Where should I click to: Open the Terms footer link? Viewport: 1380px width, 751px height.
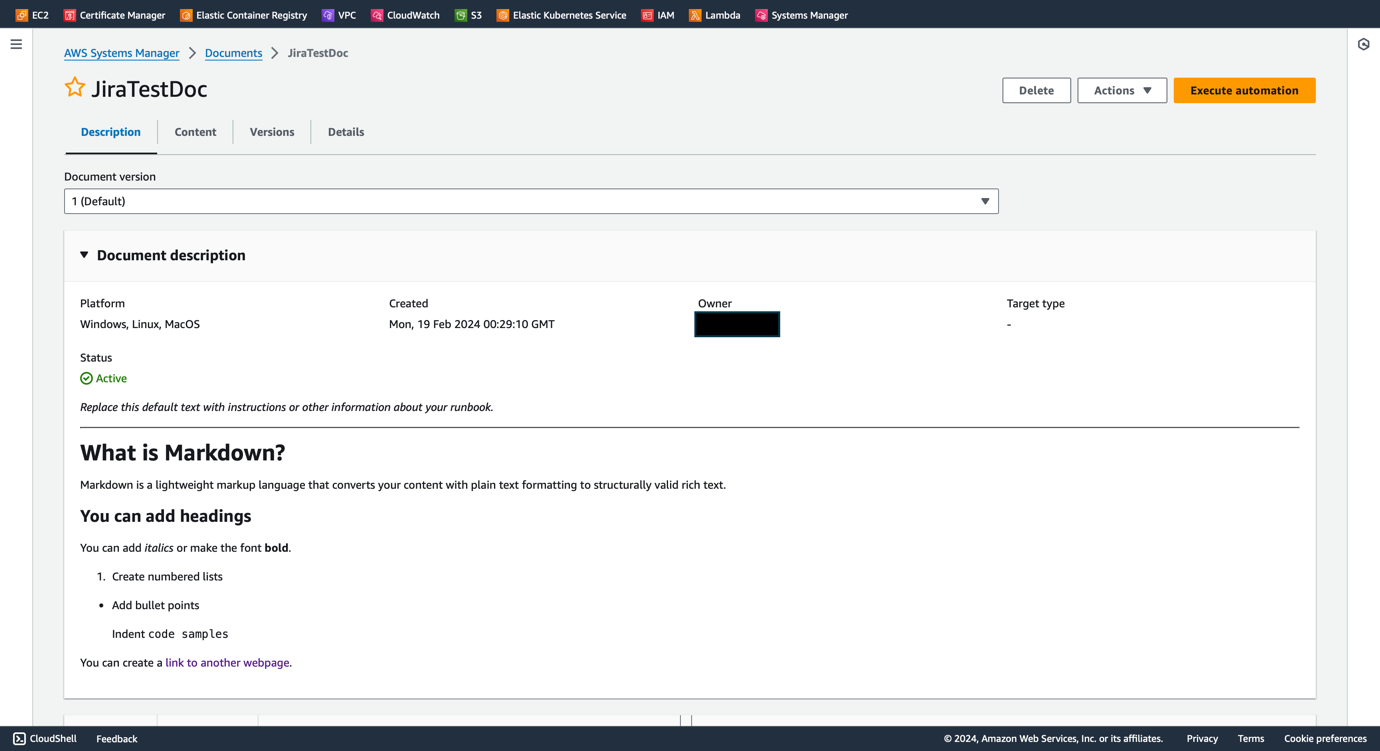(x=1250, y=739)
